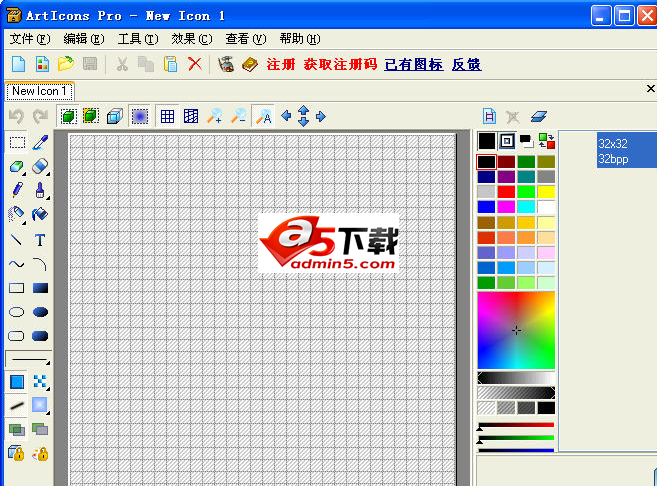
Task: Open the line width dropdown
Action: coord(28,360)
